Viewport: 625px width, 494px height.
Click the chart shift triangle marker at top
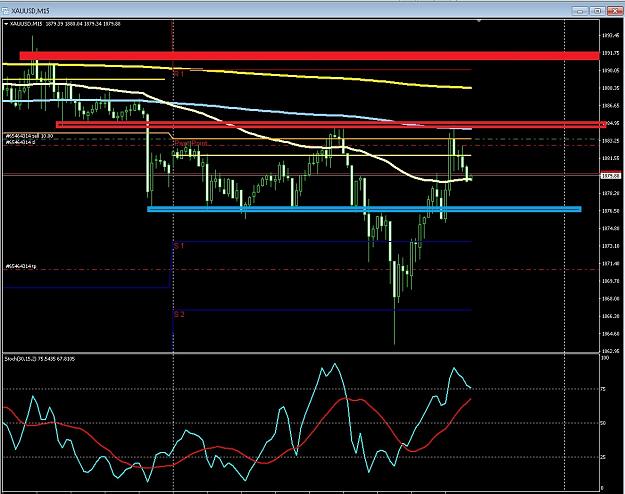pos(479,20)
